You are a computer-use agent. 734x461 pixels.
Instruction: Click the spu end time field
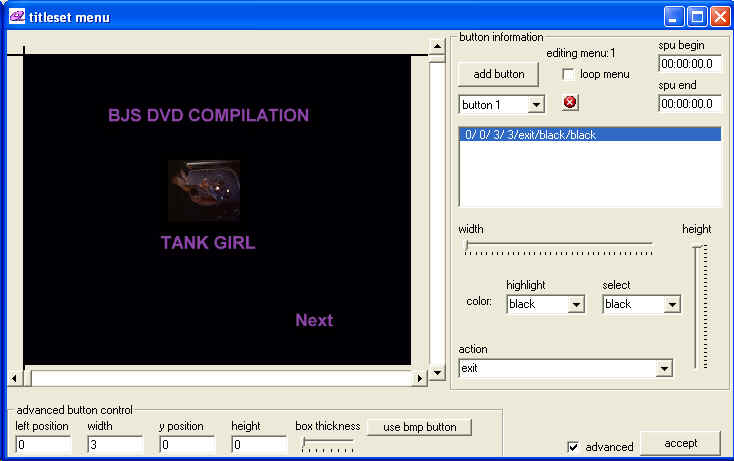[x=690, y=103]
